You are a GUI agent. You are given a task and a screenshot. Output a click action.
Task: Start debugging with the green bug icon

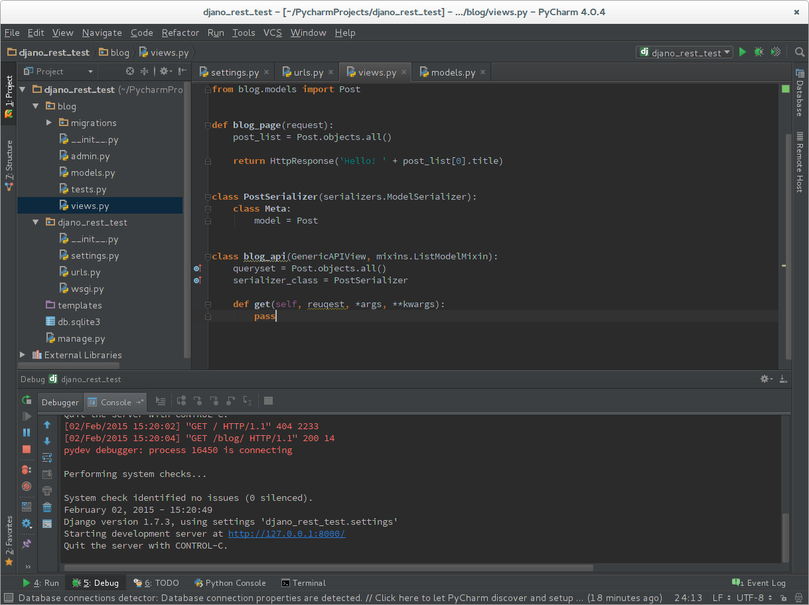click(758, 52)
